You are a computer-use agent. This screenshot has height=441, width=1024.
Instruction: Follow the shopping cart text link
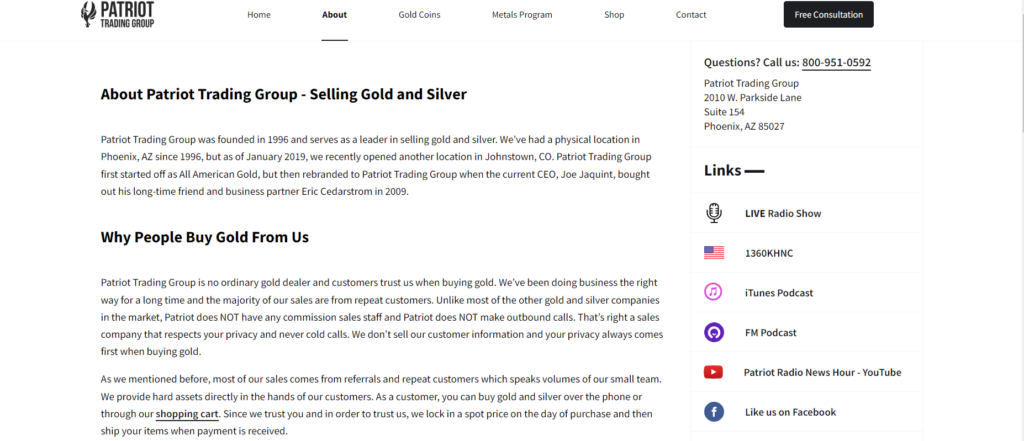[x=187, y=414]
